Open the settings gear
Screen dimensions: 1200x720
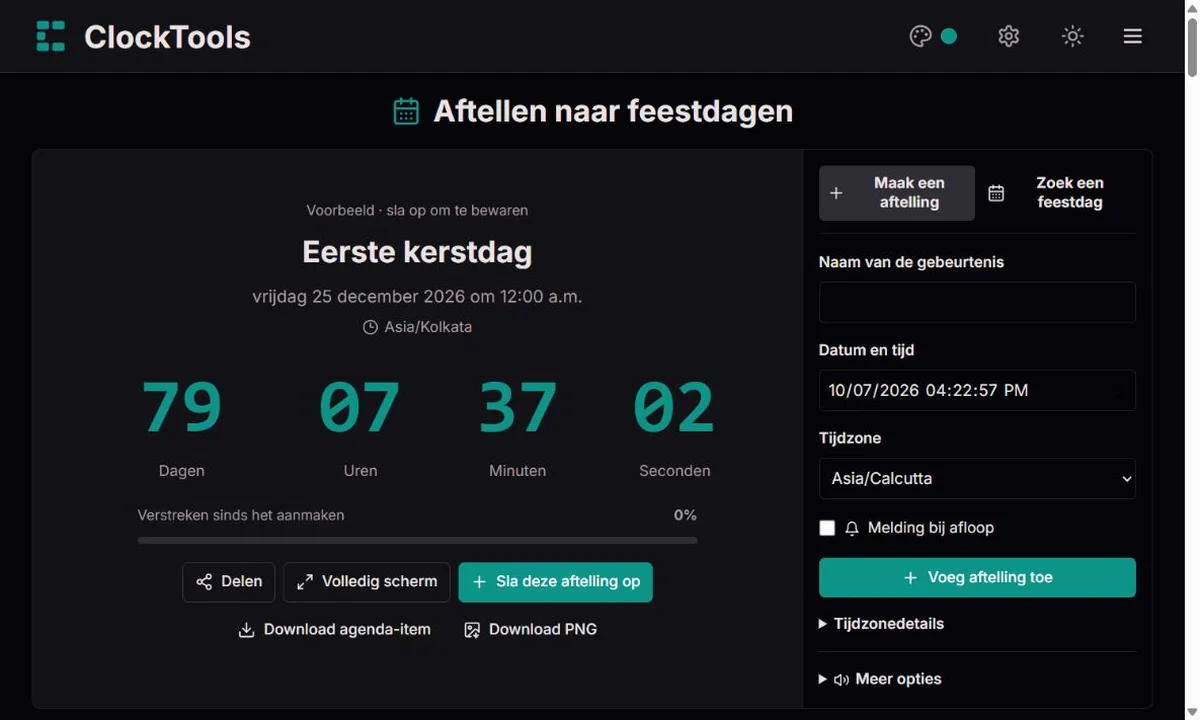click(x=1008, y=37)
